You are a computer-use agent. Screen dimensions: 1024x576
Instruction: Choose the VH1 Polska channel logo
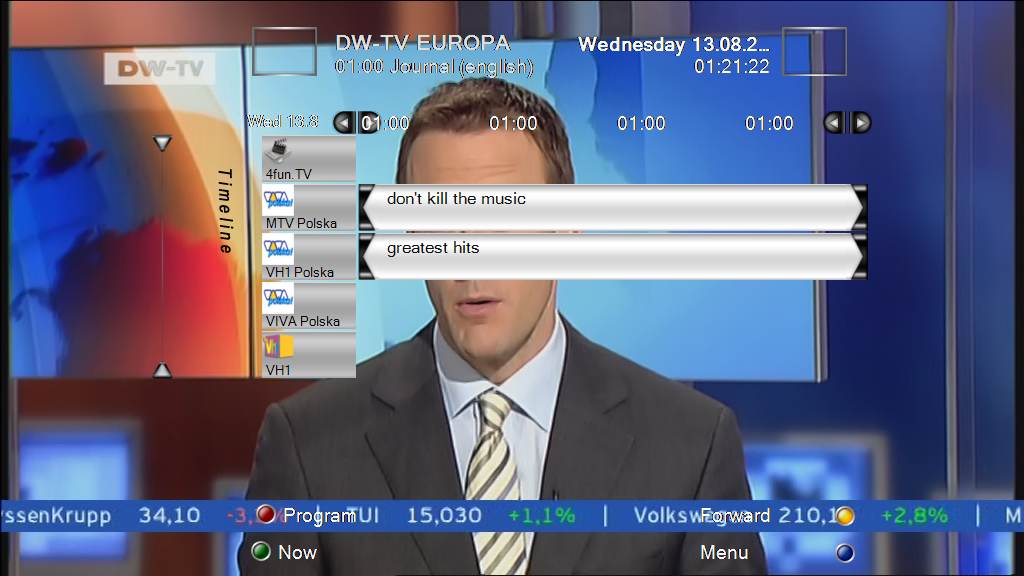278,249
